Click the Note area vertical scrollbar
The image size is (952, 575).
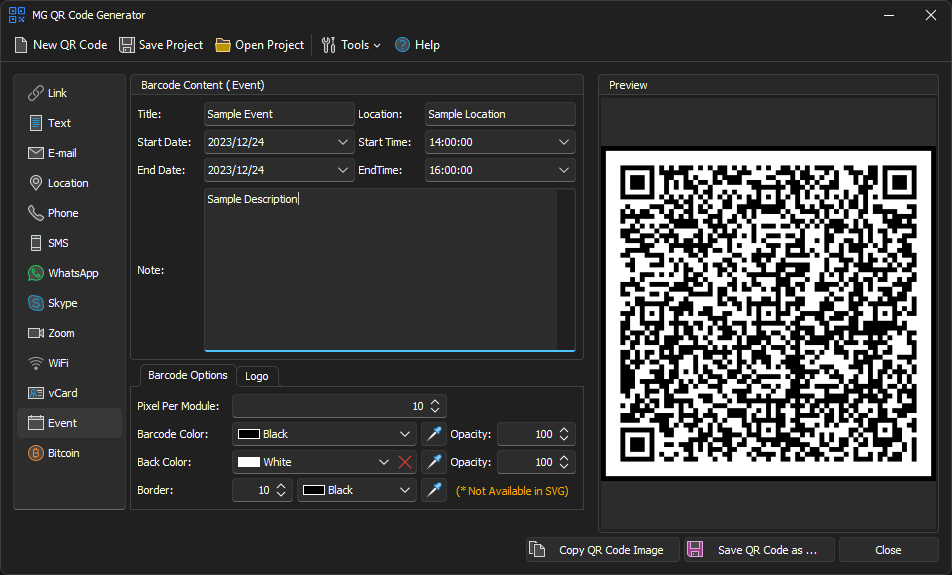566,270
